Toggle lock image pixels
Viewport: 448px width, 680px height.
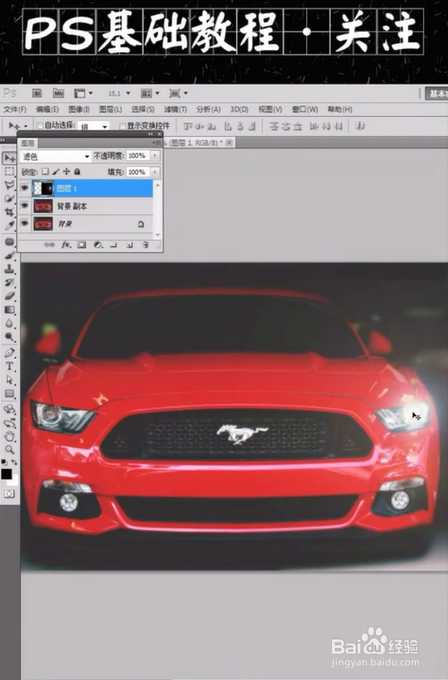pos(56,172)
